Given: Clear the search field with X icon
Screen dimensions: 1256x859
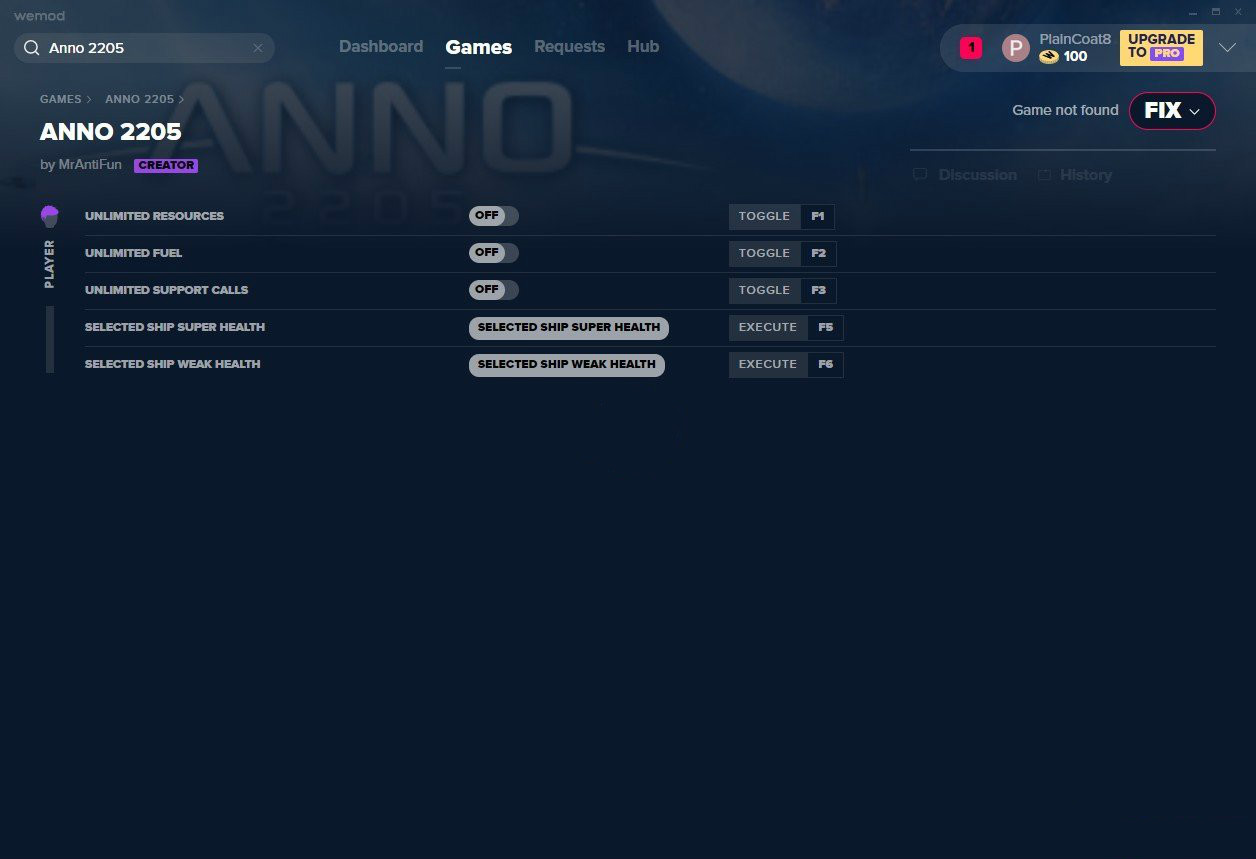Looking at the screenshot, I should pyautogui.click(x=258, y=48).
